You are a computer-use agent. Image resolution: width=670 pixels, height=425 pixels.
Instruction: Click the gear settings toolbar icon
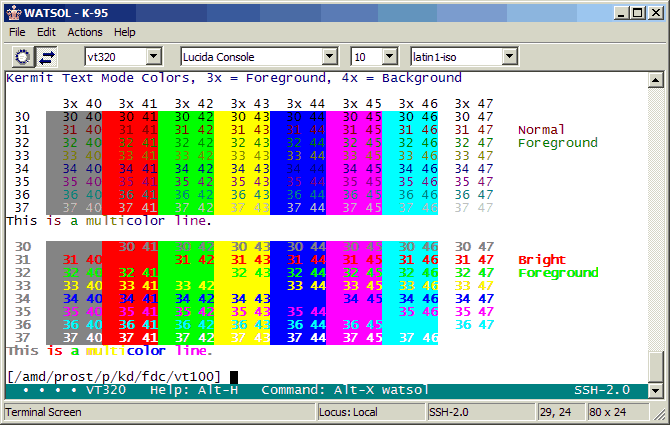point(22,56)
